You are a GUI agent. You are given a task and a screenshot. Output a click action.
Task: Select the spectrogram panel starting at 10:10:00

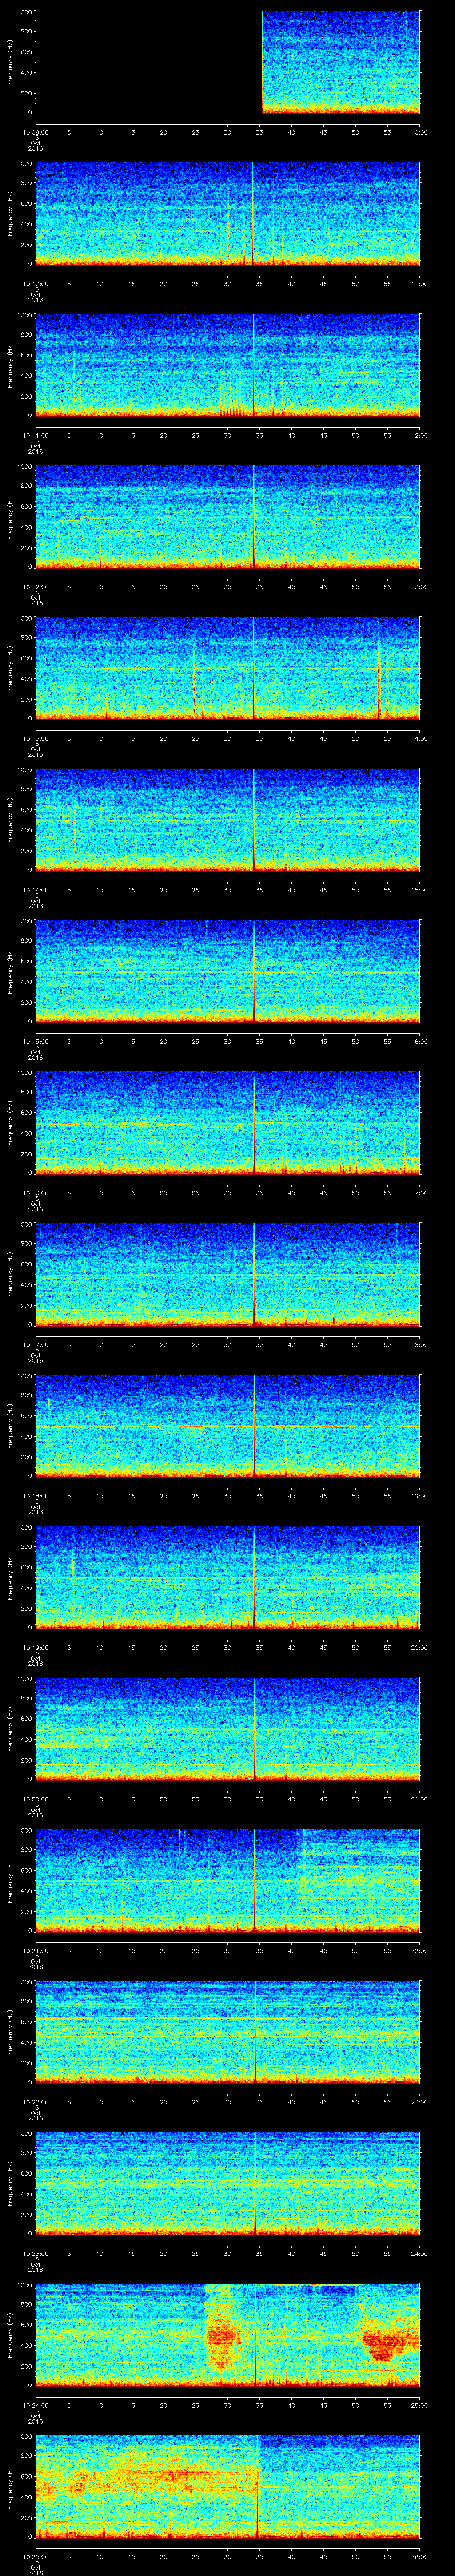[x=228, y=214]
